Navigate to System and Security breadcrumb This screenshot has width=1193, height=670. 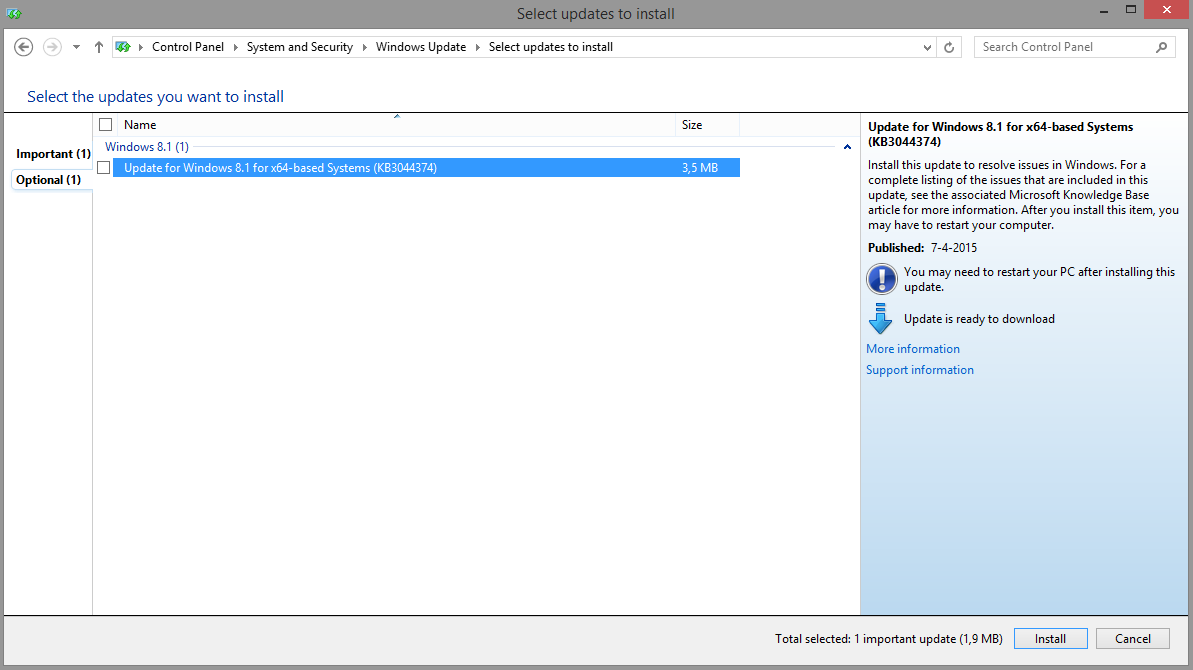(x=300, y=47)
